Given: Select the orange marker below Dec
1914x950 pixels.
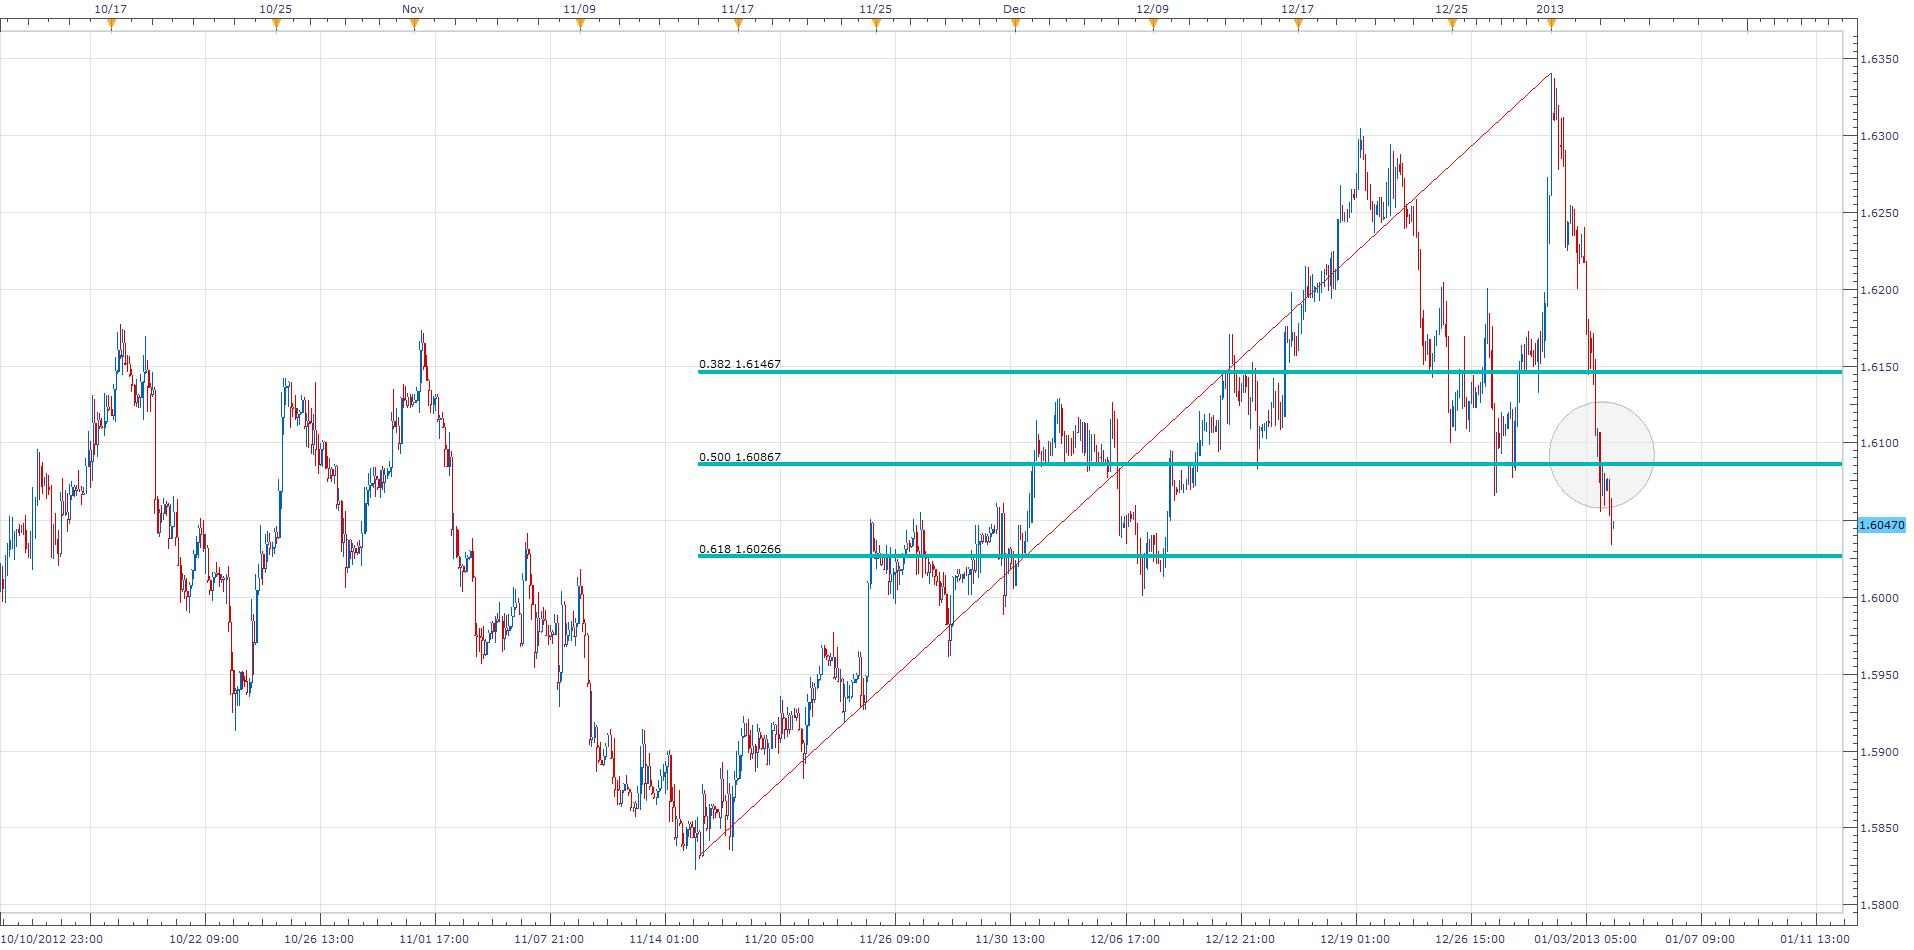Looking at the screenshot, I should 1015,25.
